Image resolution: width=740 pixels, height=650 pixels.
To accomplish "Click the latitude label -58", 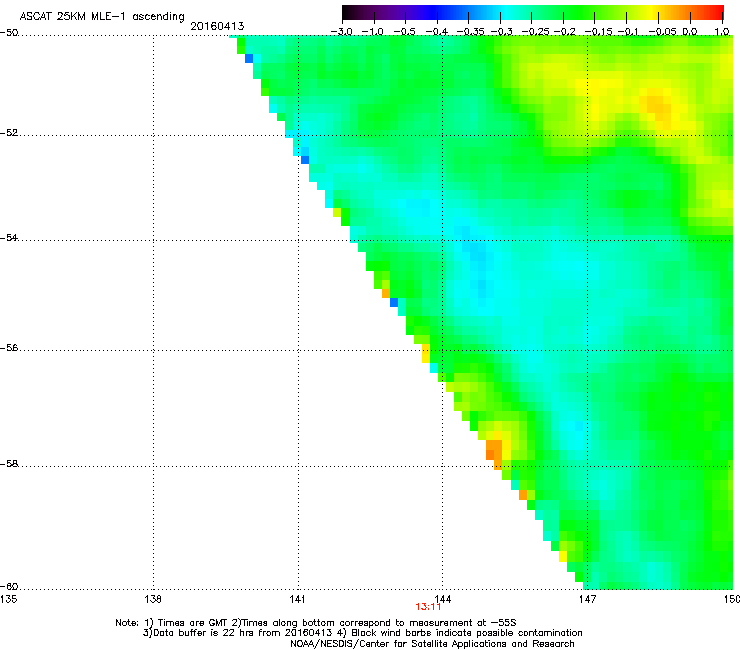I will [9, 464].
